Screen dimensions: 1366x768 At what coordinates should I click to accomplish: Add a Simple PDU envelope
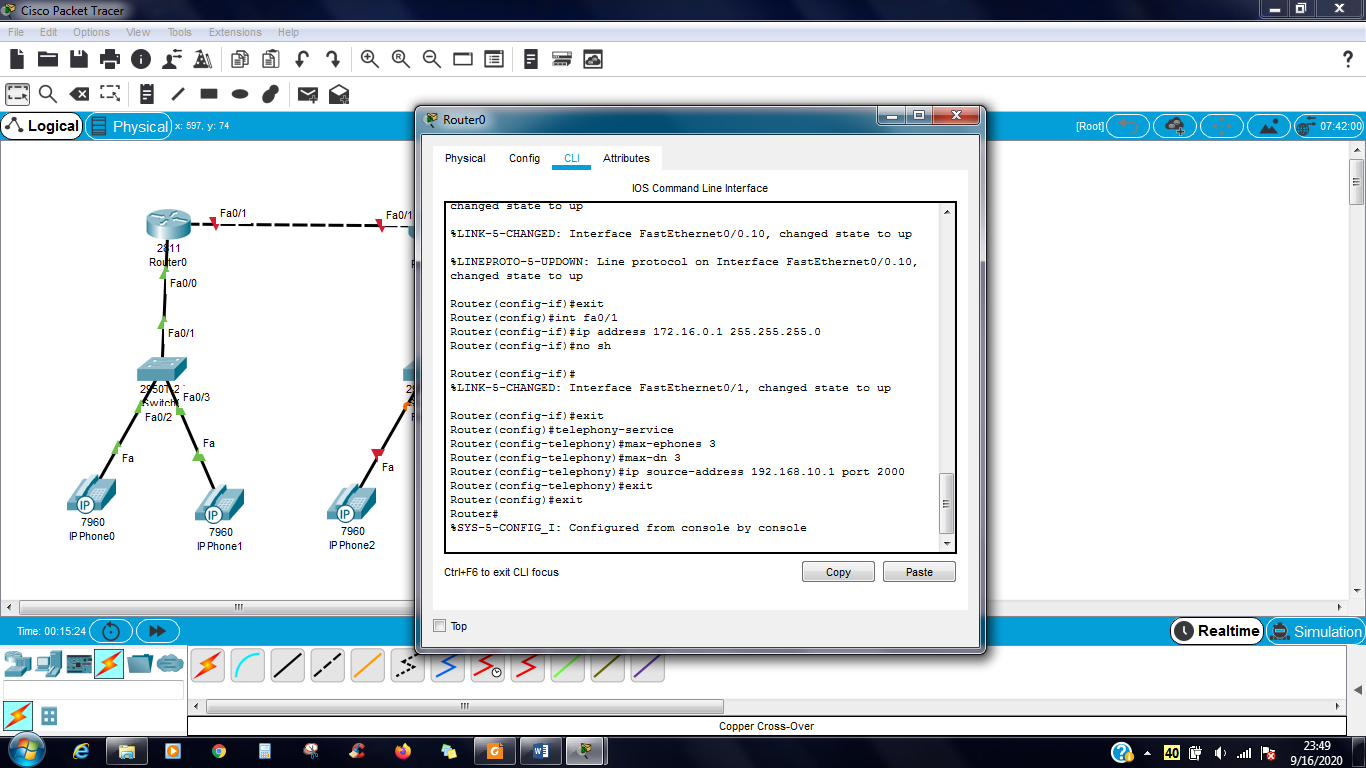308,94
